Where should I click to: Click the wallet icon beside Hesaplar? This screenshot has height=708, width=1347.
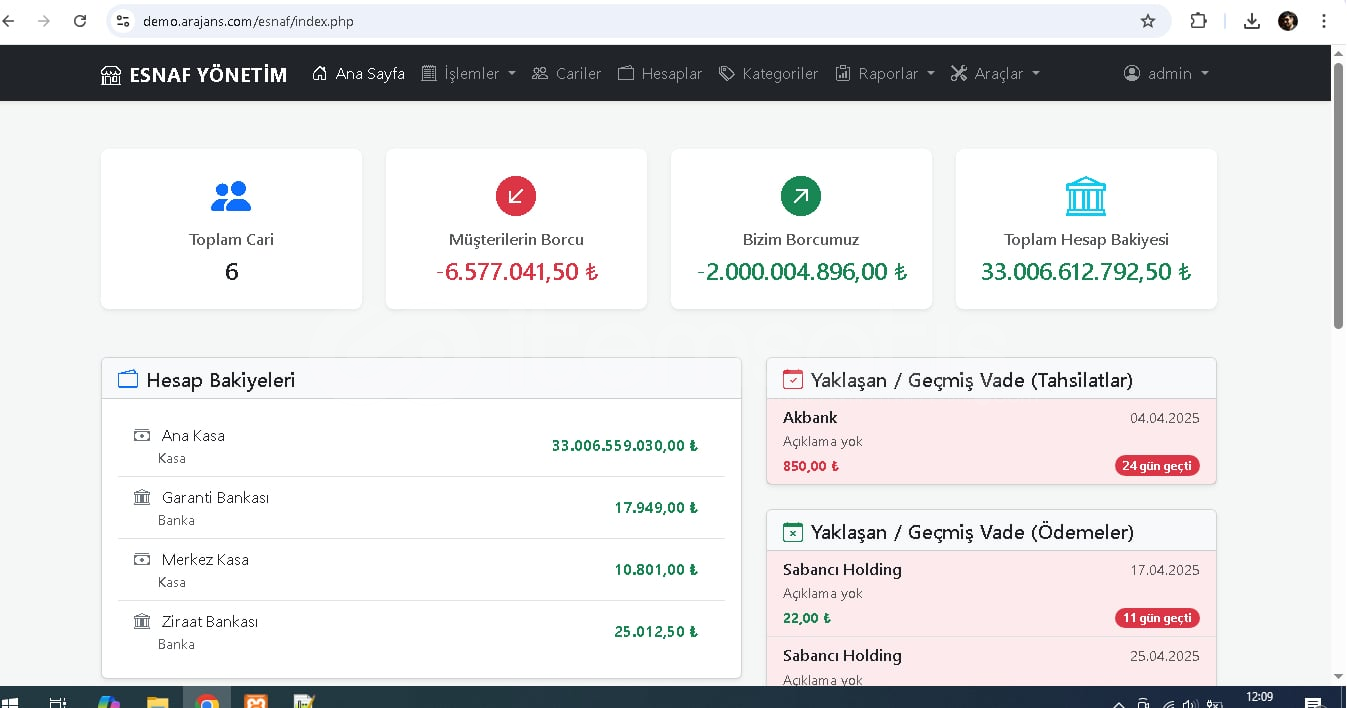pyautogui.click(x=626, y=73)
